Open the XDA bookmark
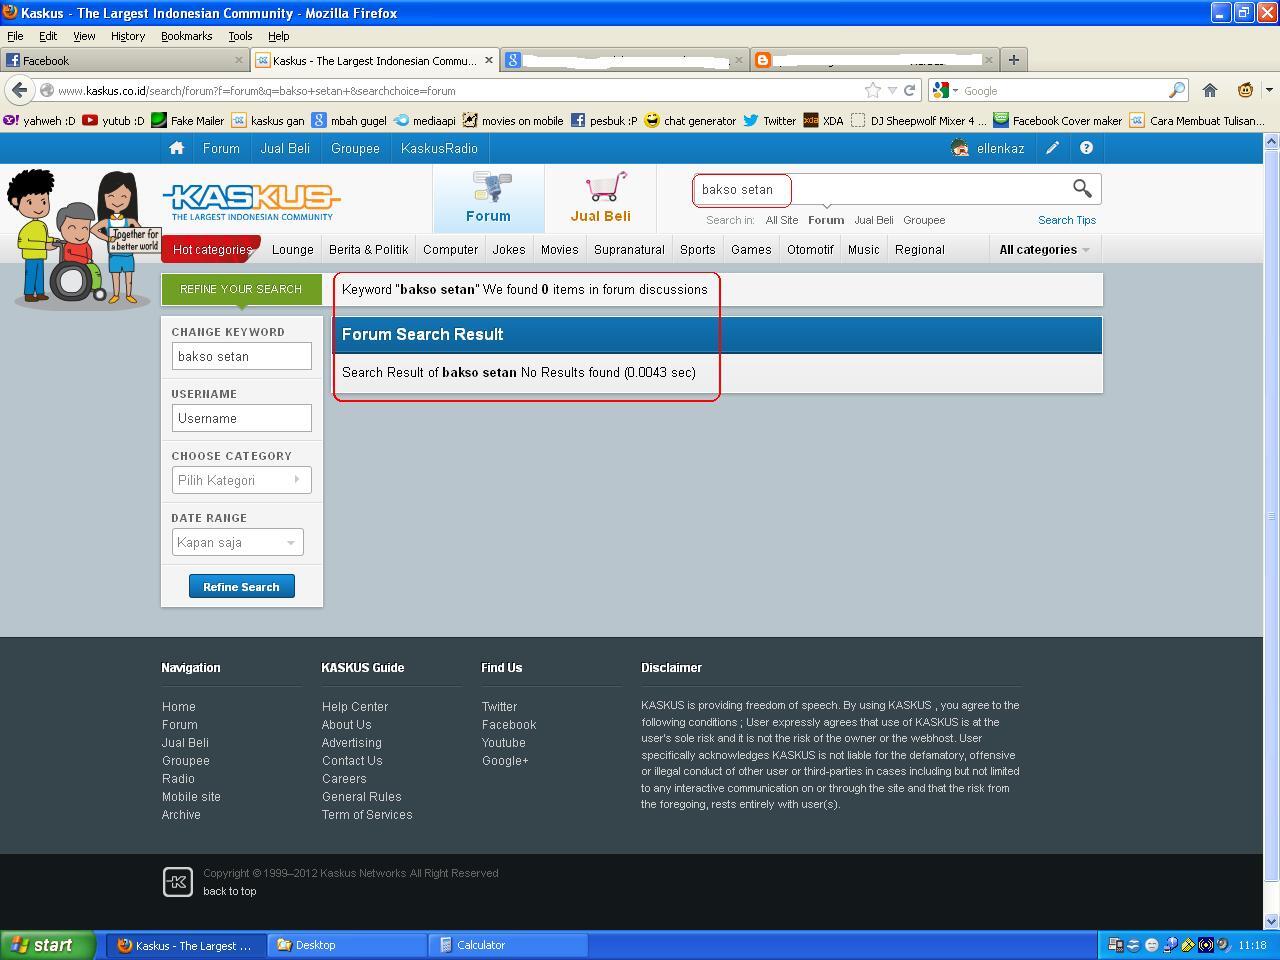1280x960 pixels. [823, 120]
